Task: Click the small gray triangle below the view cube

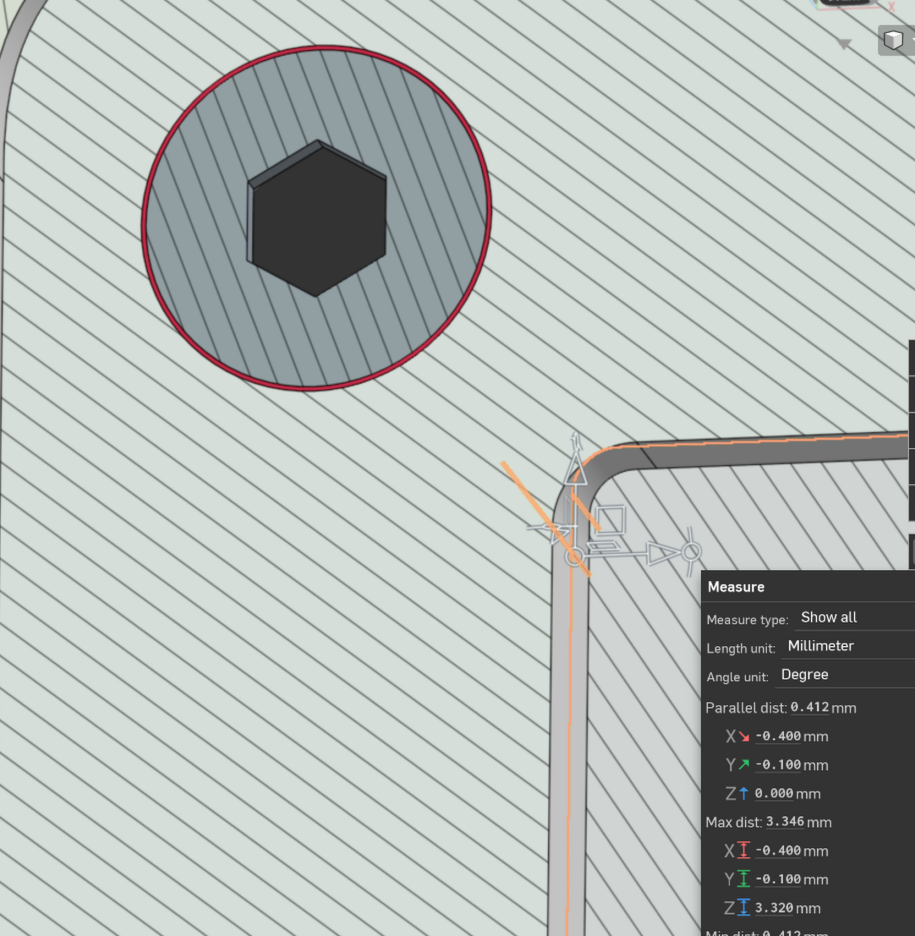Action: click(845, 44)
